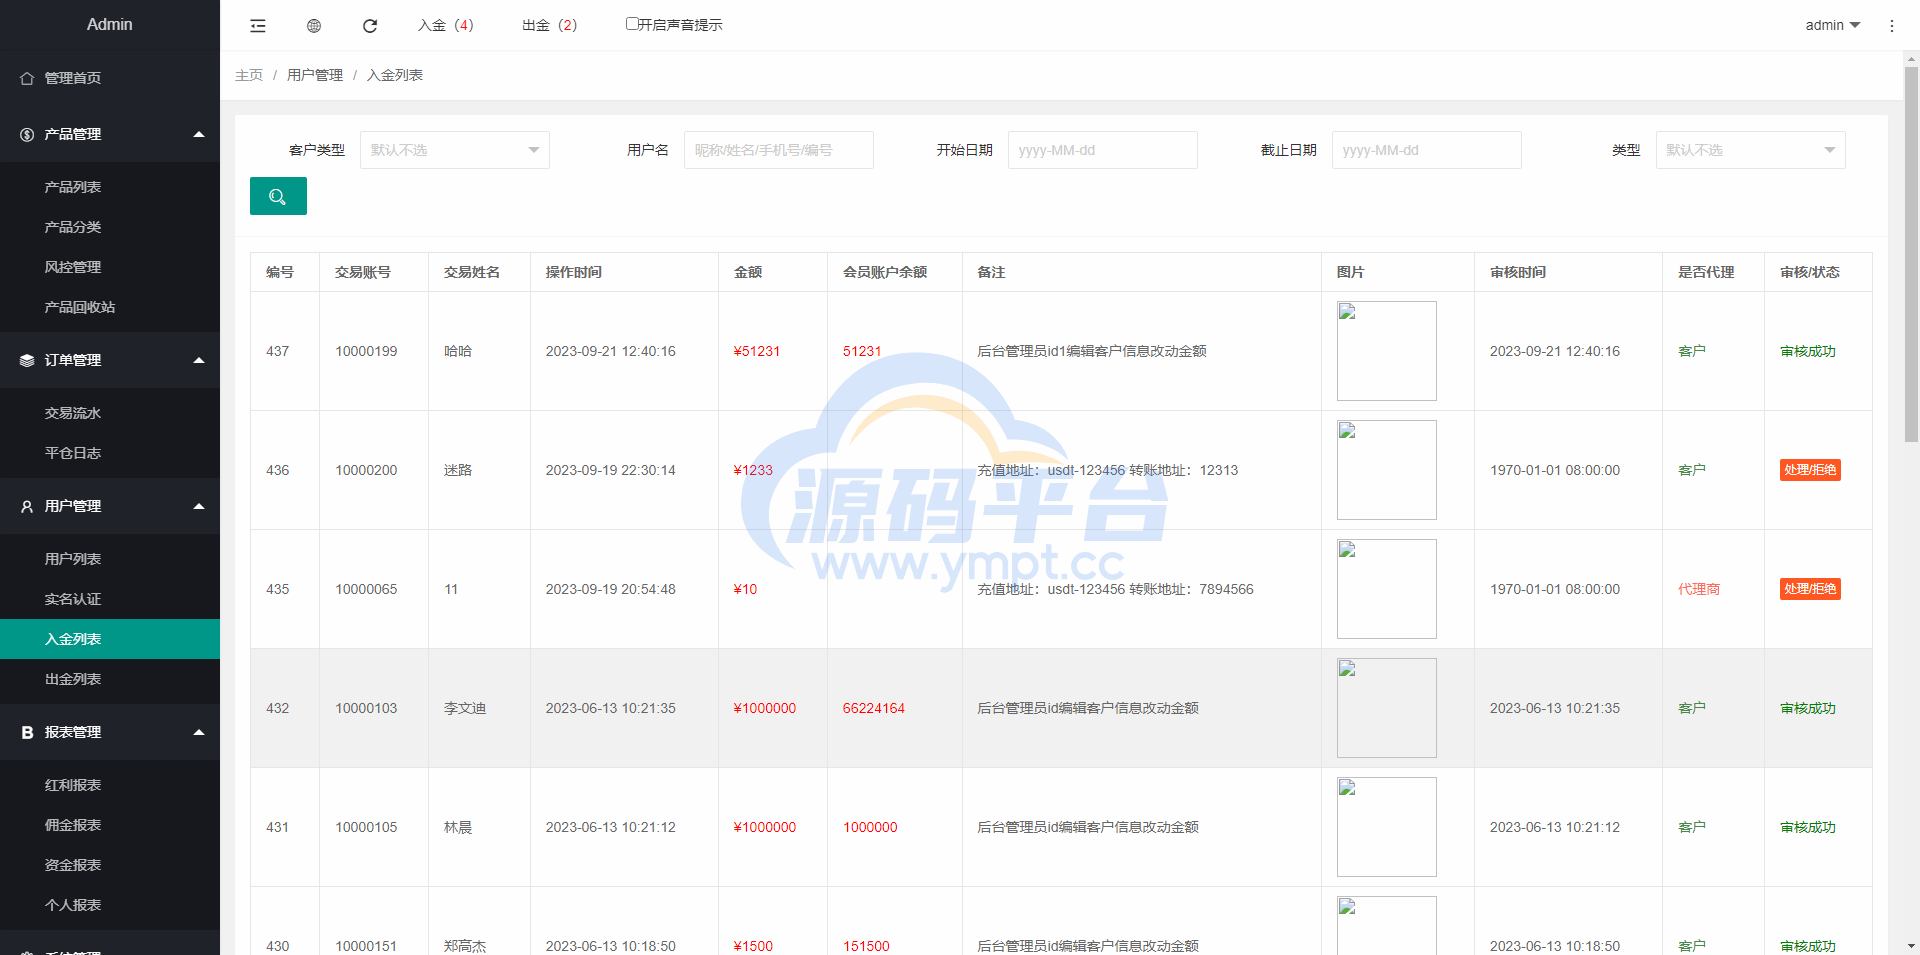1920x955 pixels.
Task: Open 风控管理 in the sidebar
Action: tap(110, 267)
